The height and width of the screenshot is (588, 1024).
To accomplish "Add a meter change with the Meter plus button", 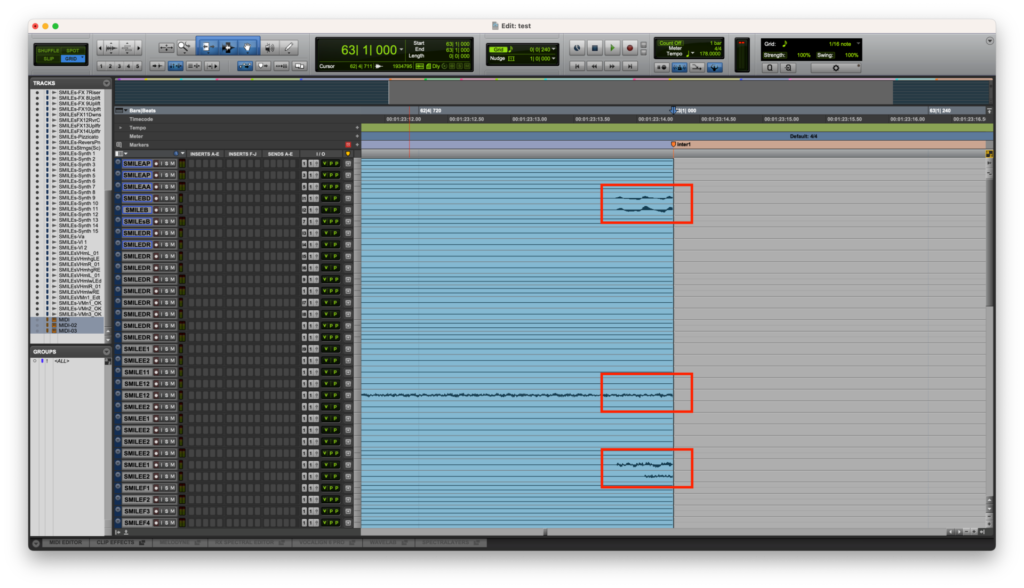I will (357, 137).
